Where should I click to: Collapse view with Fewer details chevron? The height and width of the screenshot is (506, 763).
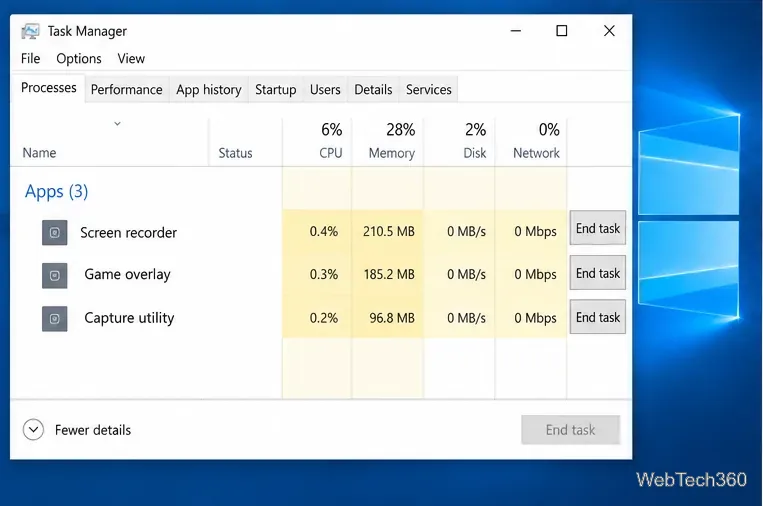[x=33, y=430]
